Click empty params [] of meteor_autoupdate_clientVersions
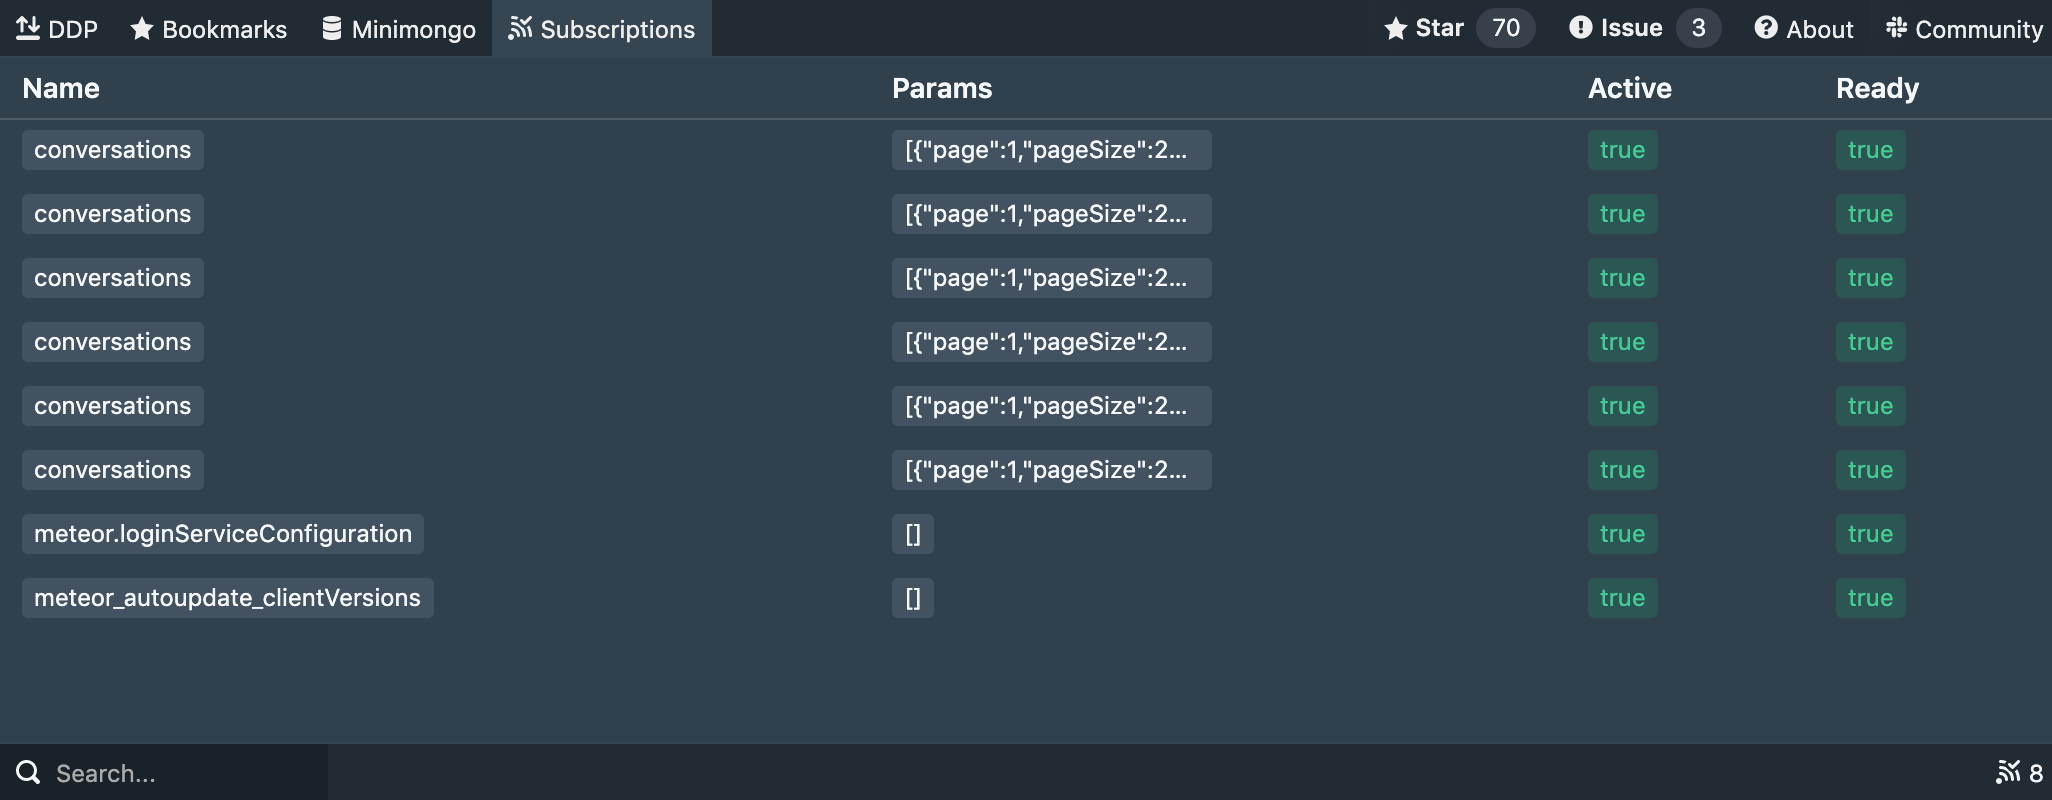 coord(913,598)
